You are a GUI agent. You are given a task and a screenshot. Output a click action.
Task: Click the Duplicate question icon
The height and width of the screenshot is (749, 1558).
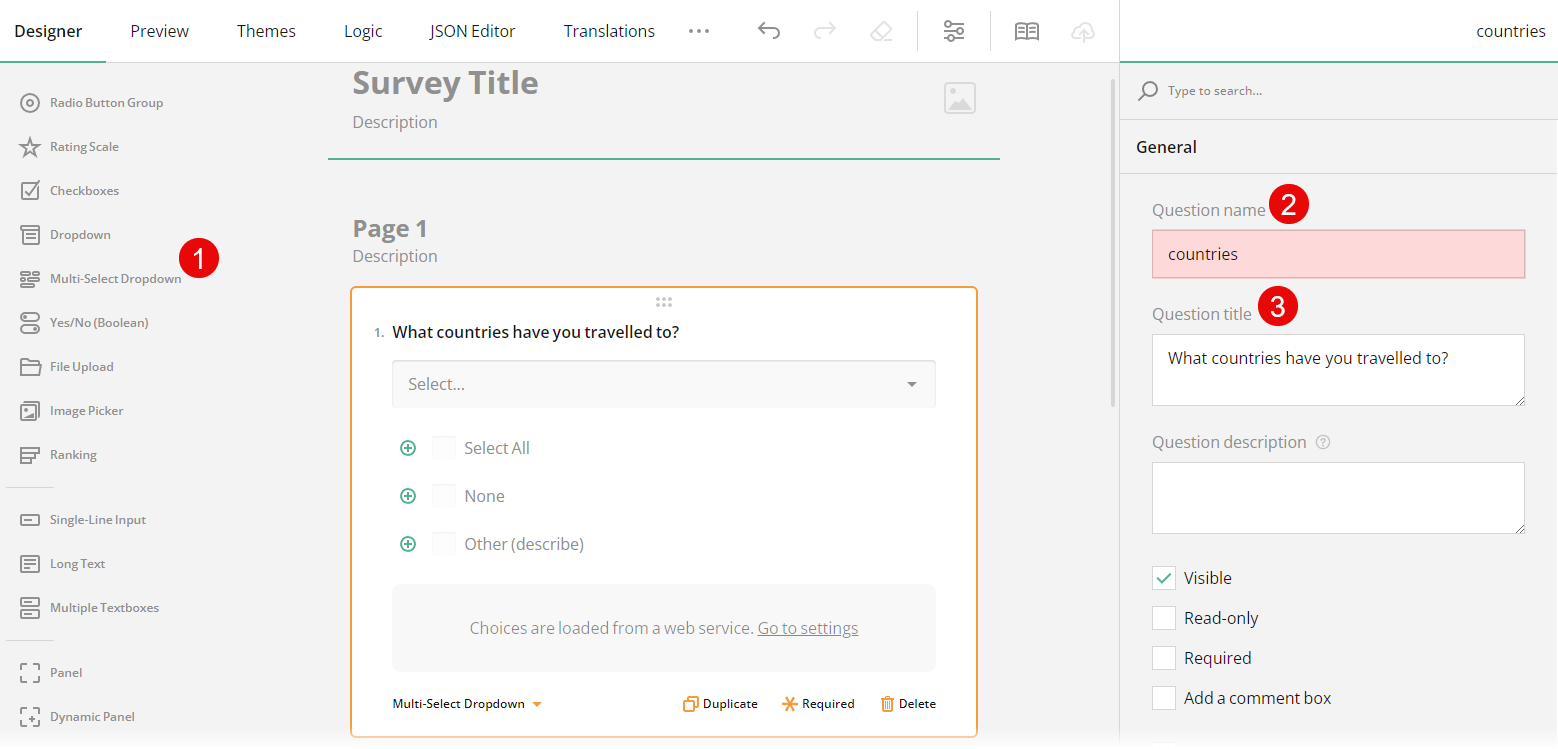(x=690, y=704)
